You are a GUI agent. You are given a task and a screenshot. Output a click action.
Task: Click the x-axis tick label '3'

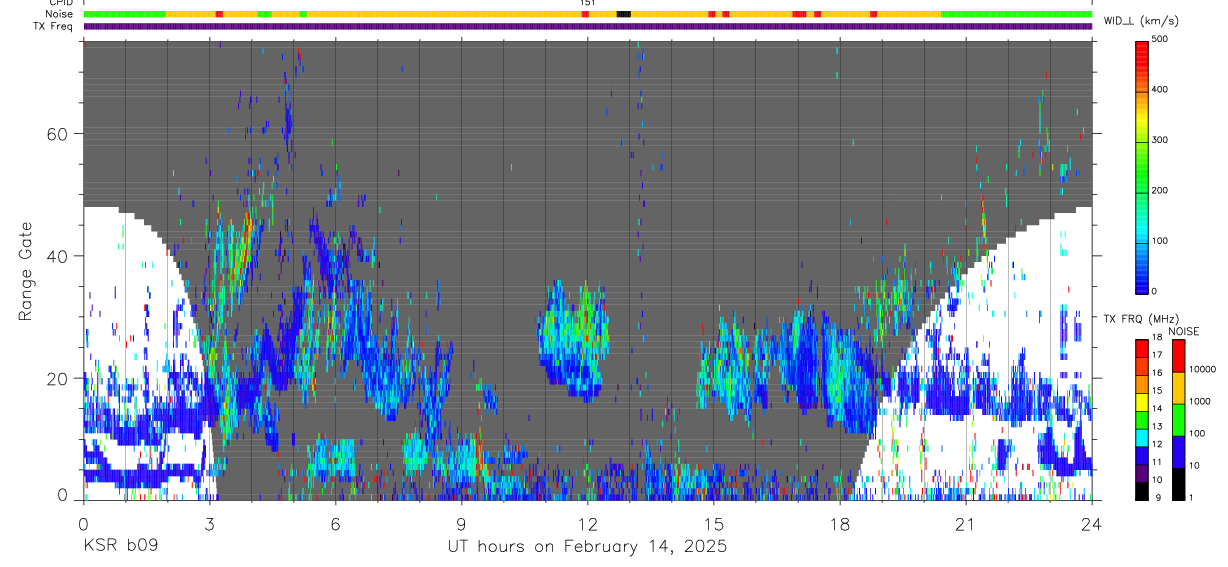click(x=209, y=524)
